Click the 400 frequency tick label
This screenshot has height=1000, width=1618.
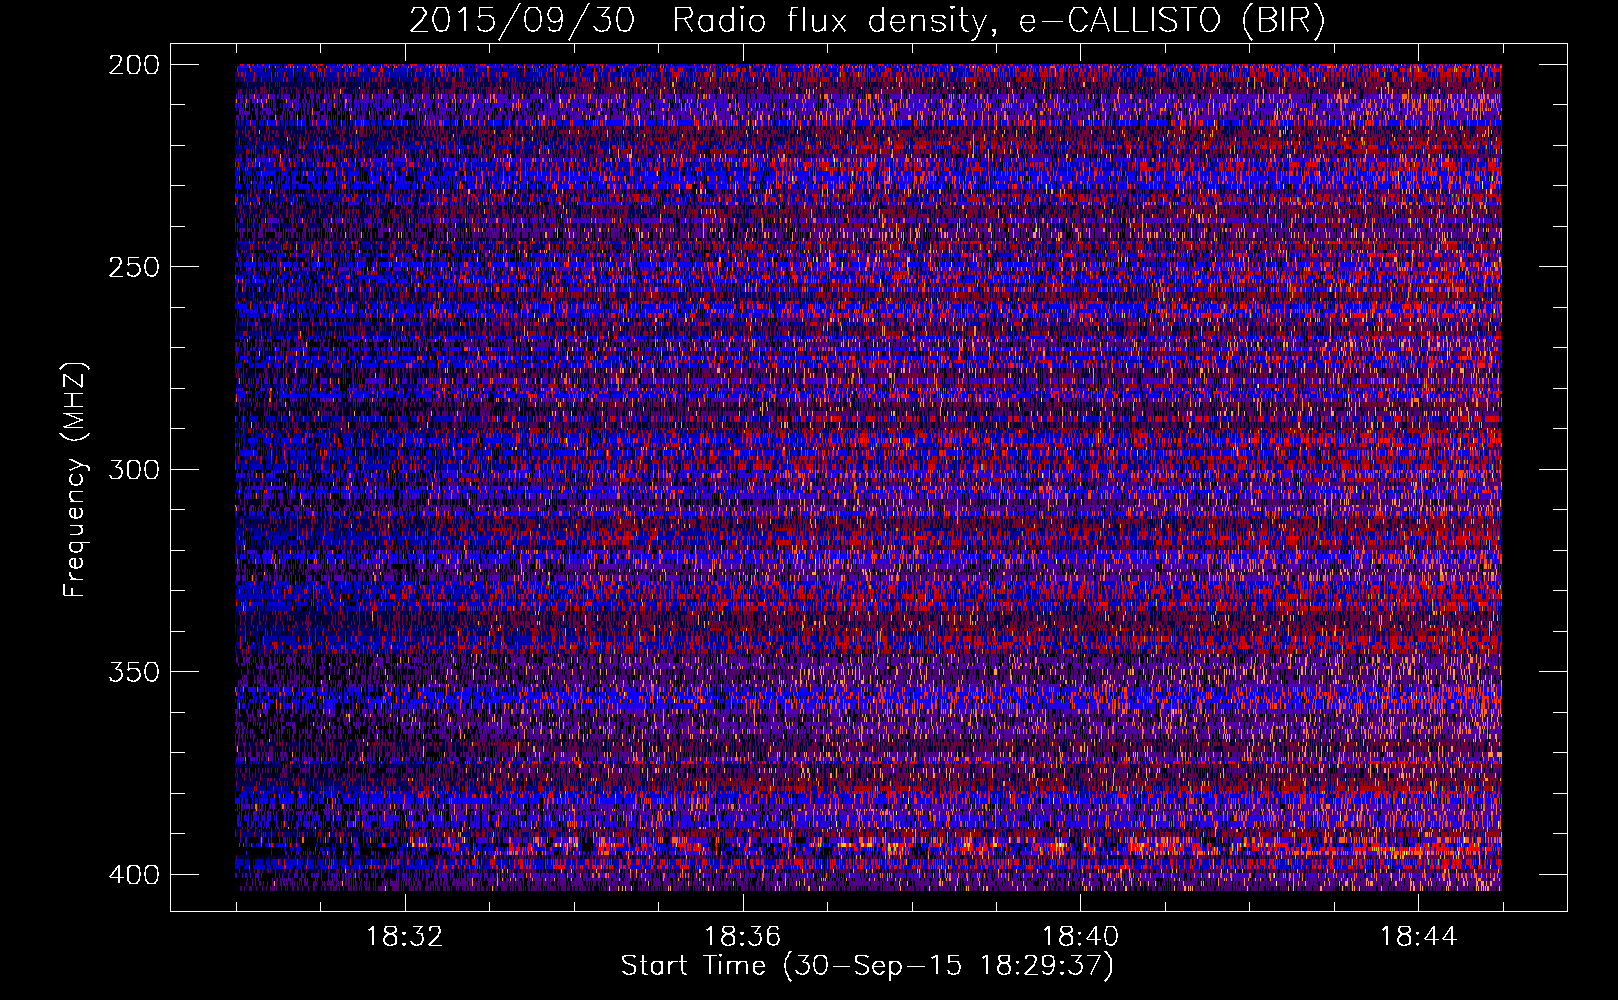pyautogui.click(x=133, y=874)
